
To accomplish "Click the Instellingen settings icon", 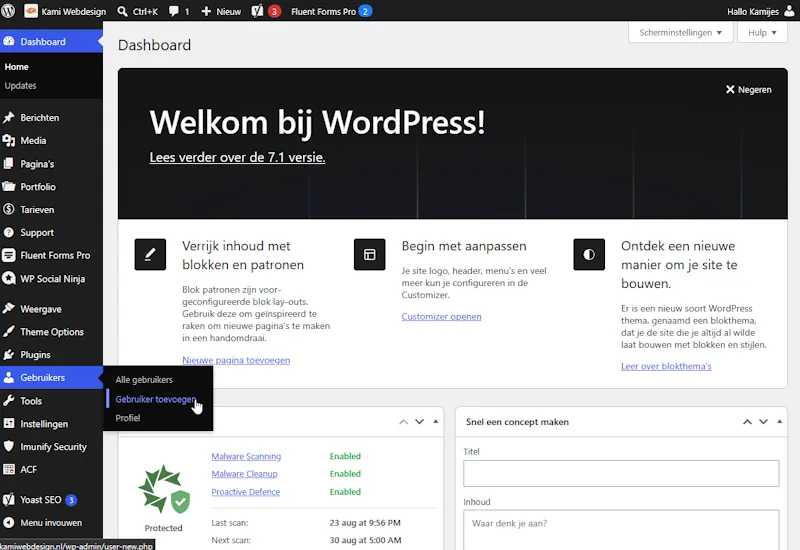I will (x=9, y=423).
